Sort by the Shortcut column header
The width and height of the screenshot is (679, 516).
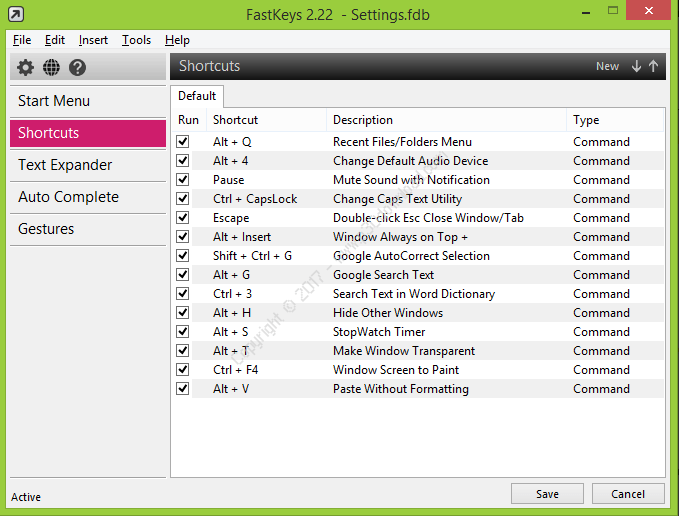pyautogui.click(x=266, y=120)
